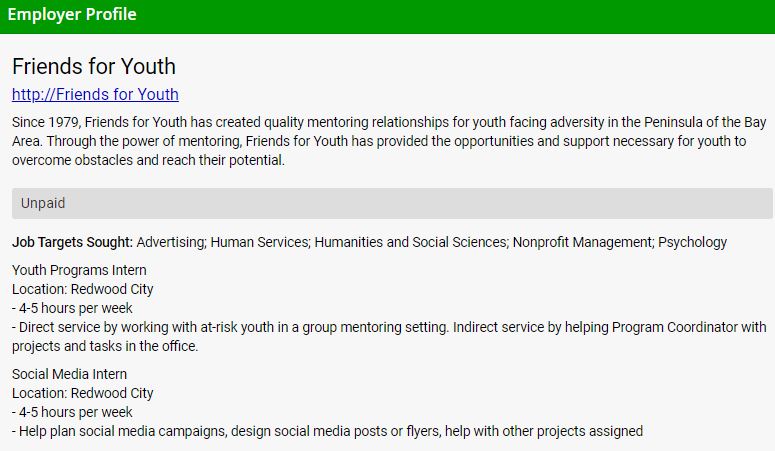Image resolution: width=775 pixels, height=451 pixels.
Task: Click the Youth Programs Intern title
Action: point(79,270)
